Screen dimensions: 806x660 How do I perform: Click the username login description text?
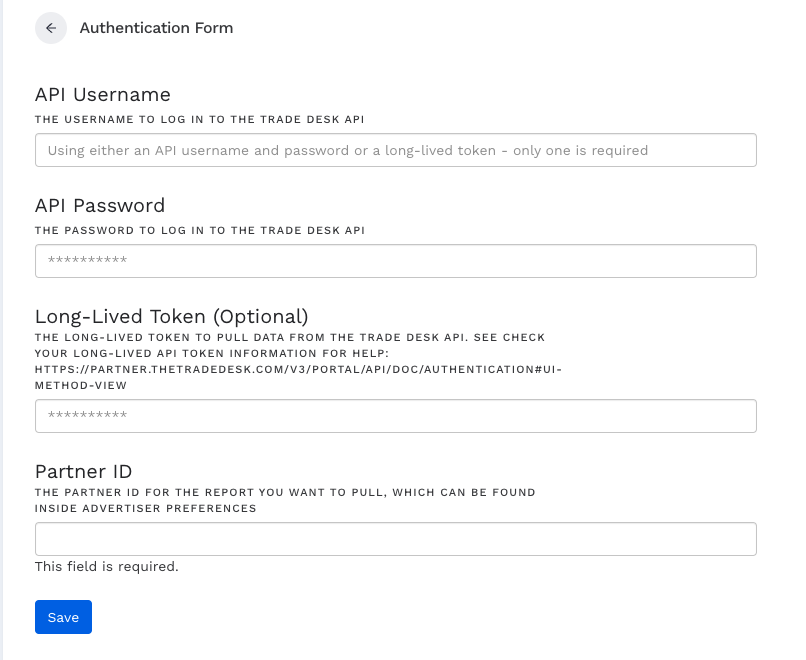click(200, 120)
